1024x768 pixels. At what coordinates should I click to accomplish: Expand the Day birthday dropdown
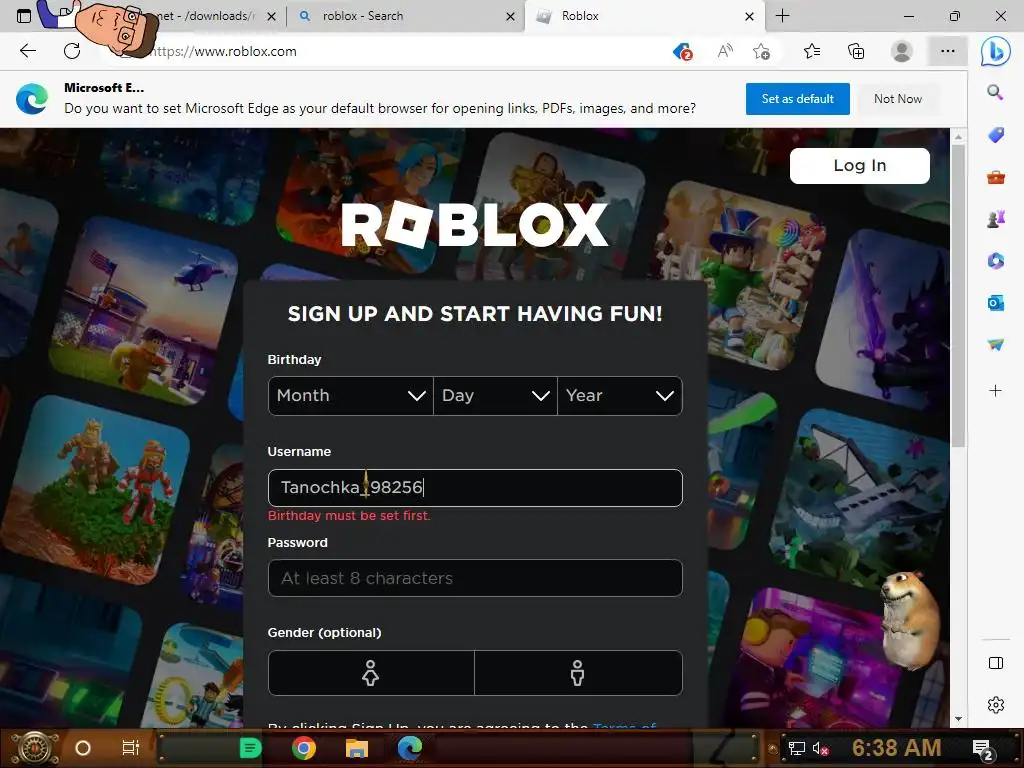(x=495, y=396)
